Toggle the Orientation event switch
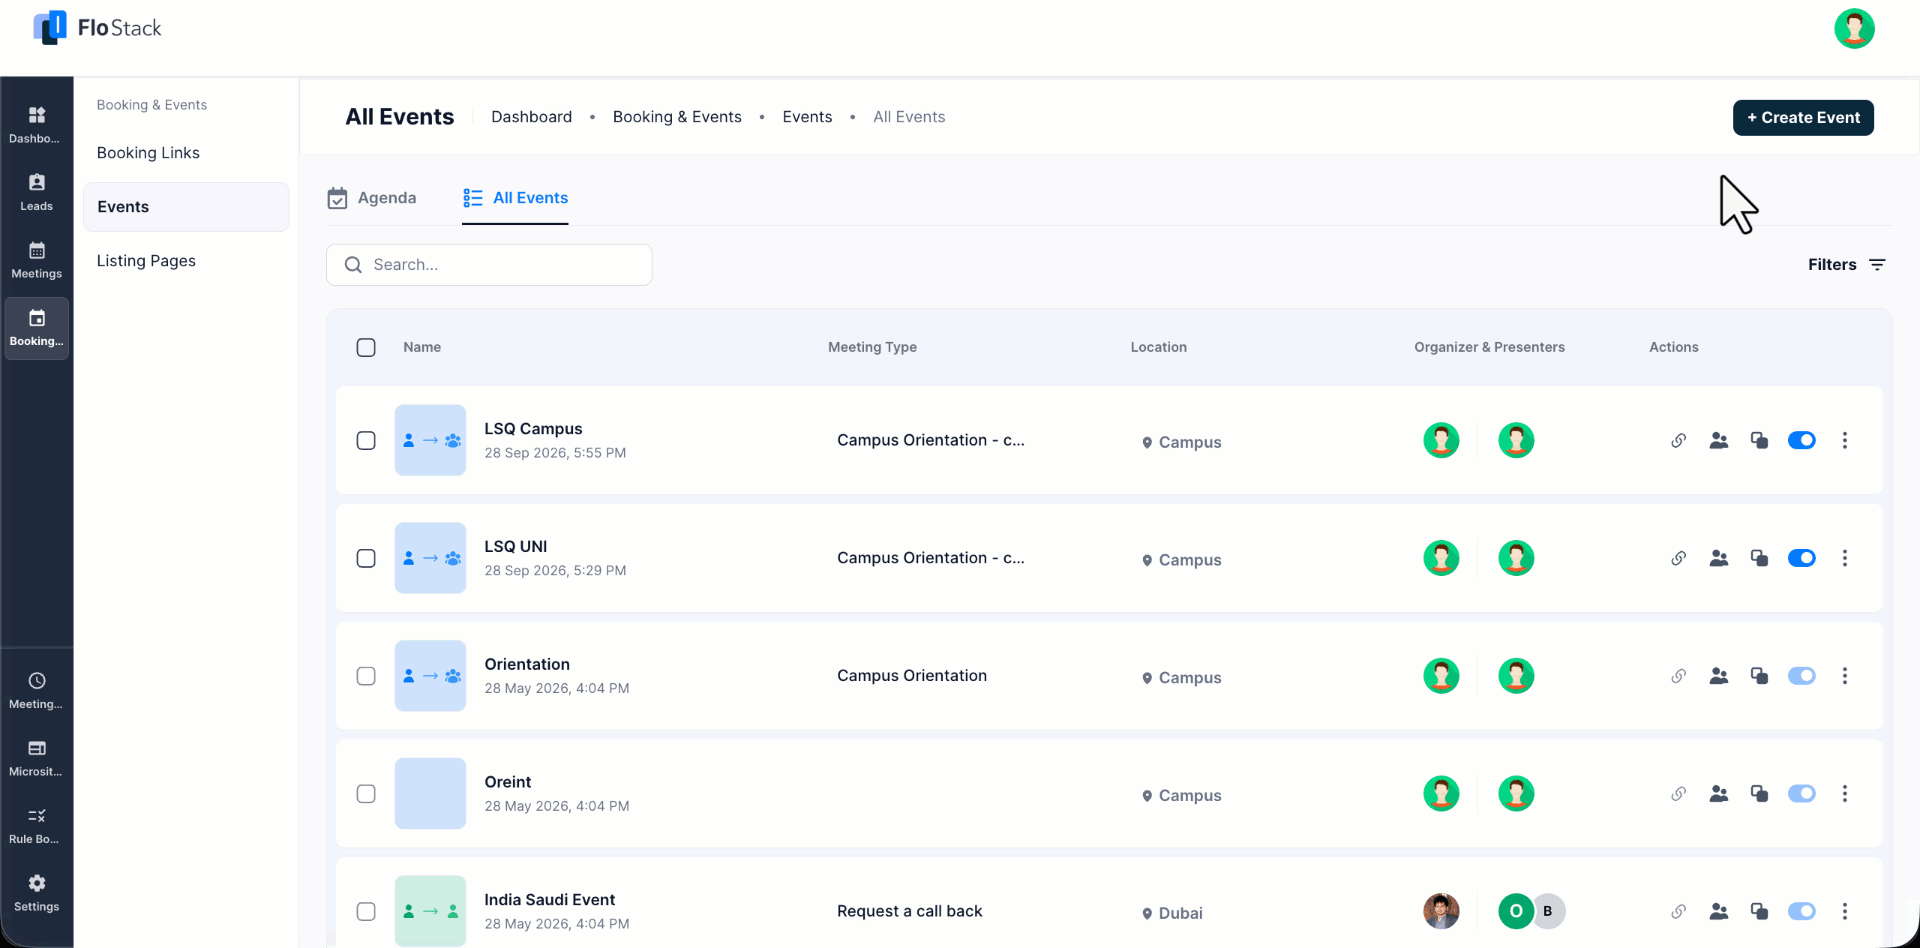Viewport: 1920px width, 948px height. pos(1802,676)
